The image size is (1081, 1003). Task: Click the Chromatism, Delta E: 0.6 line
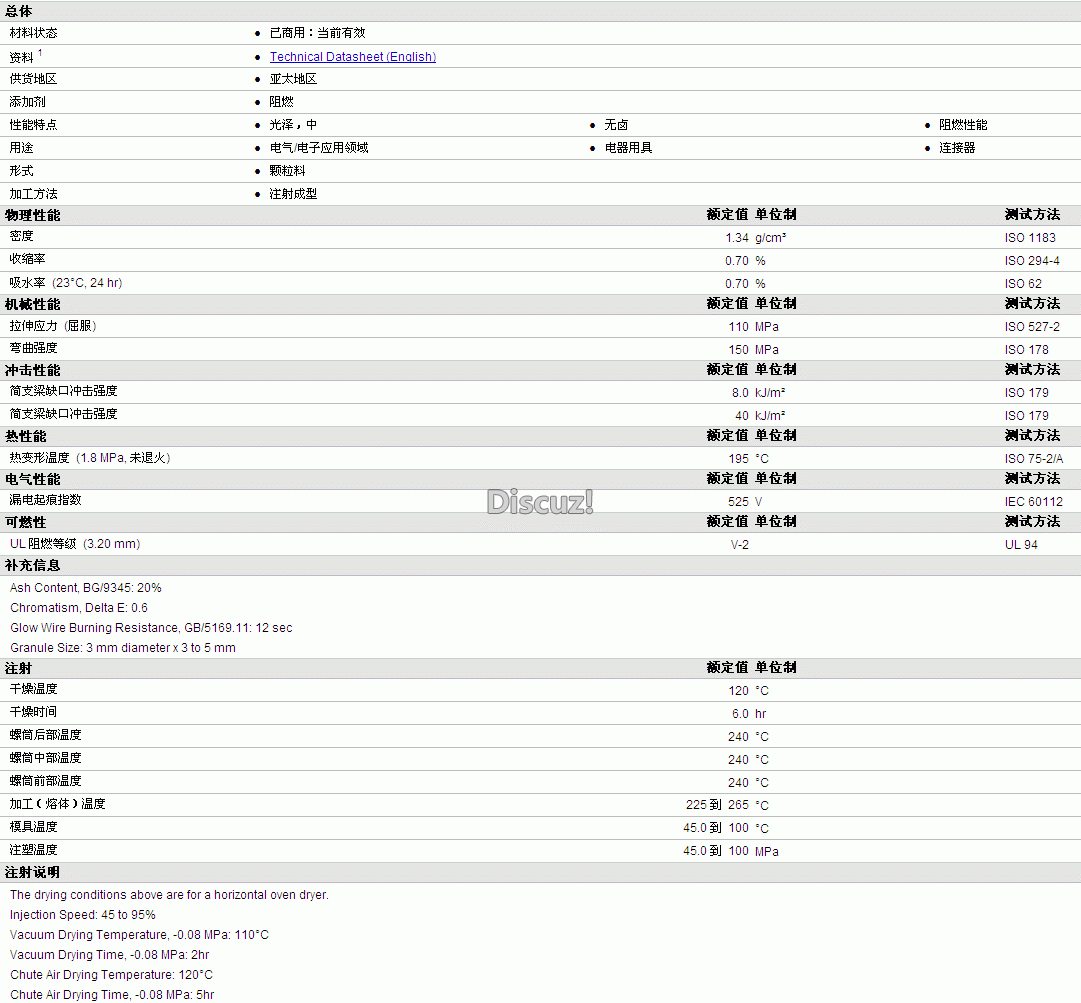(79, 608)
